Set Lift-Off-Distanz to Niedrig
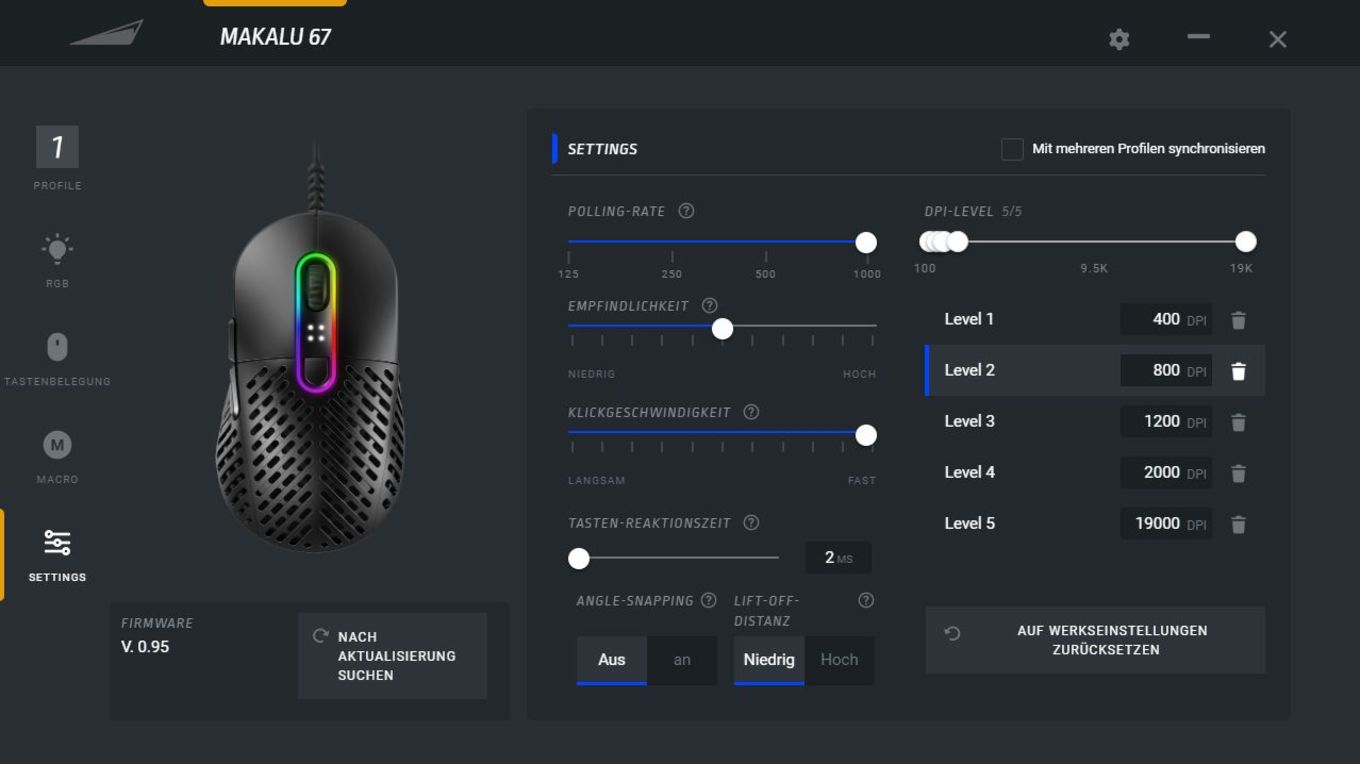 click(x=769, y=660)
